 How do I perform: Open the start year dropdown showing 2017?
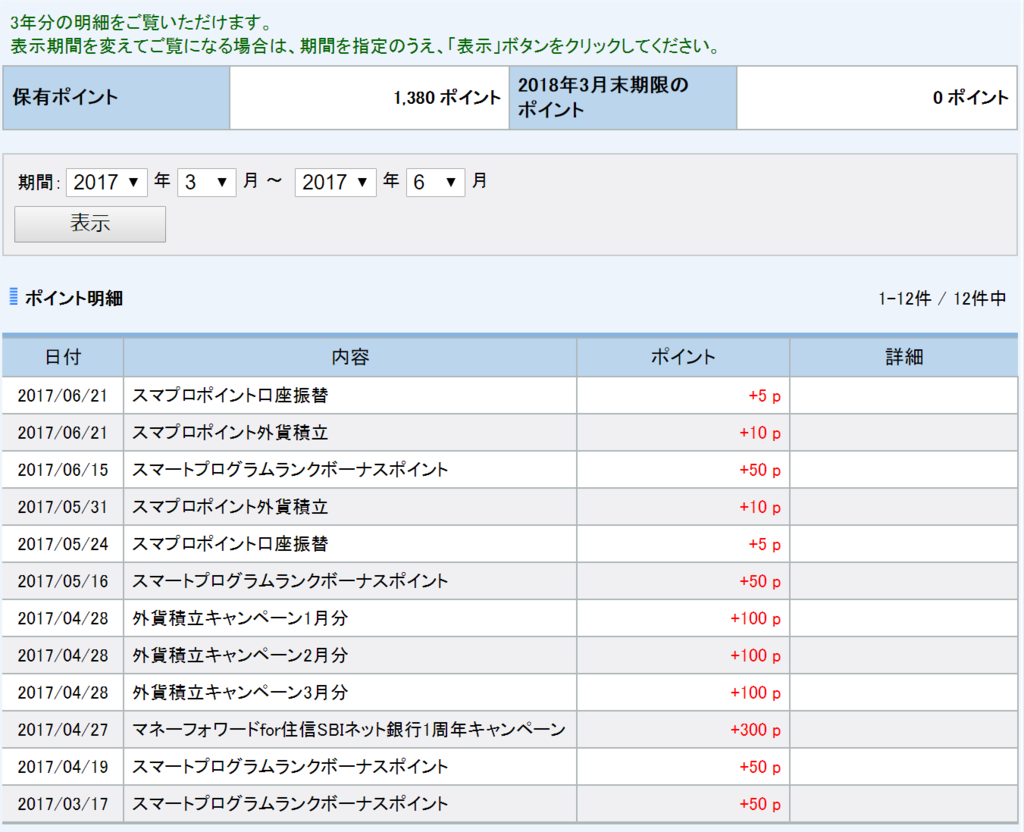107,182
